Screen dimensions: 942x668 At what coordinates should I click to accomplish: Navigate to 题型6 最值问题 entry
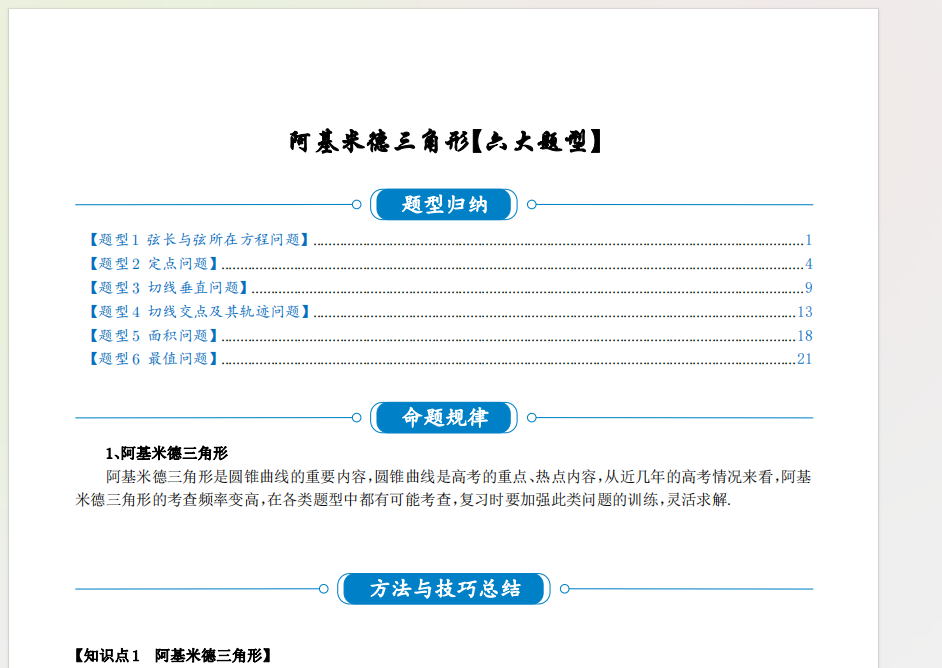tap(153, 359)
